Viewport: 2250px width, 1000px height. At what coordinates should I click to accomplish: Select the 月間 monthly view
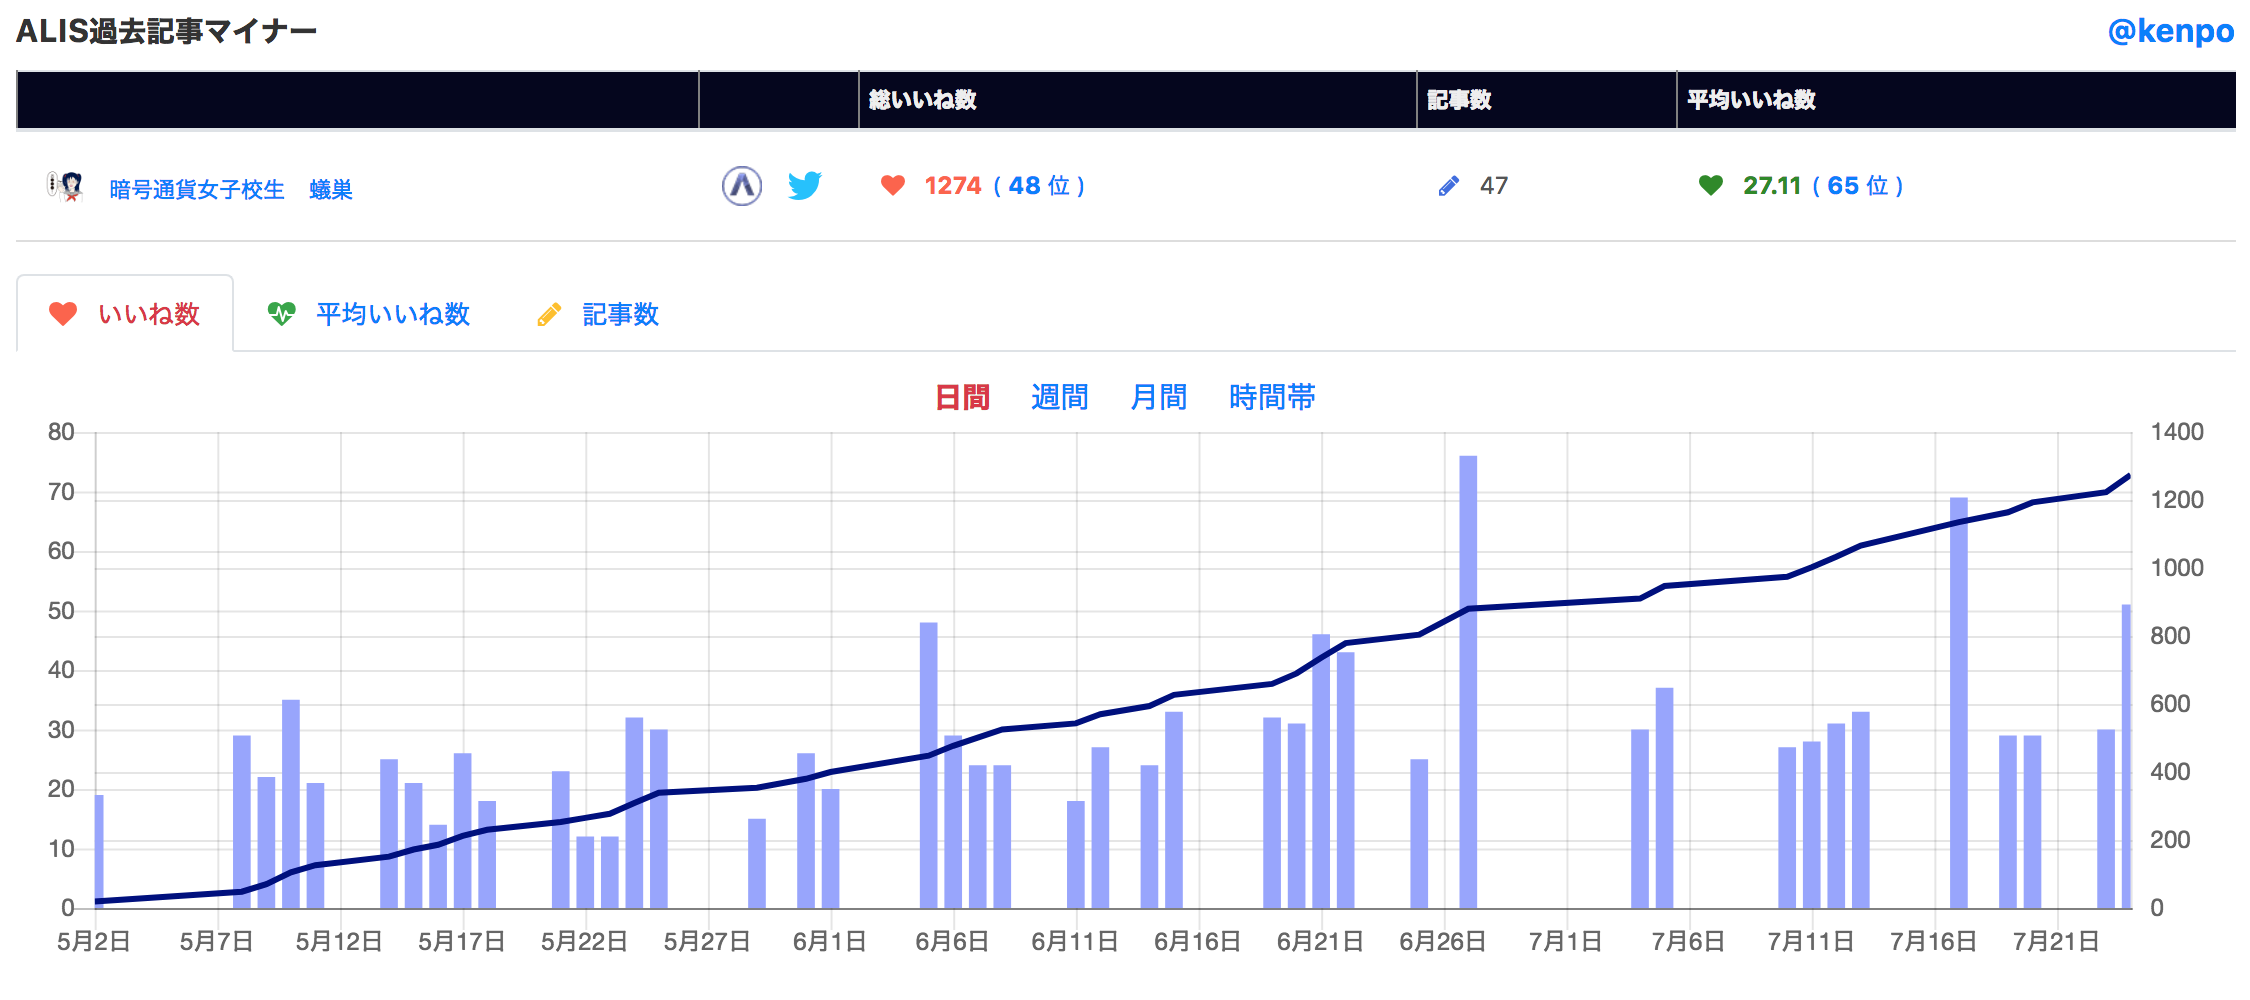tap(1158, 397)
